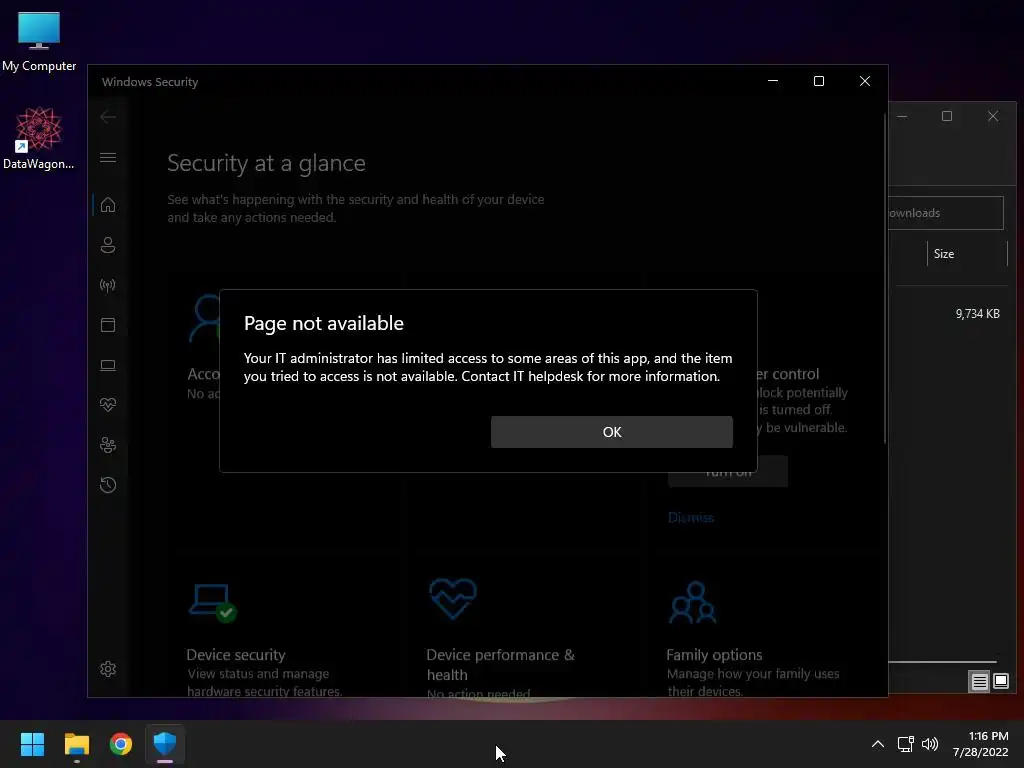Minimize the Windows Security window
Image resolution: width=1024 pixels, height=768 pixels.
click(773, 81)
